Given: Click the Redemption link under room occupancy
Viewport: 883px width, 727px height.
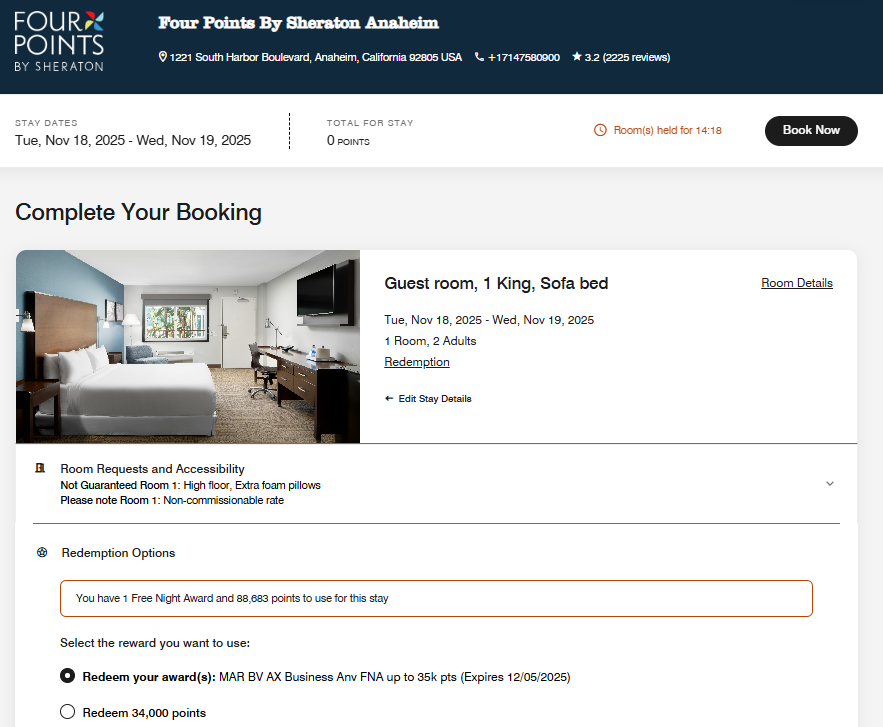Looking at the screenshot, I should 417,361.
